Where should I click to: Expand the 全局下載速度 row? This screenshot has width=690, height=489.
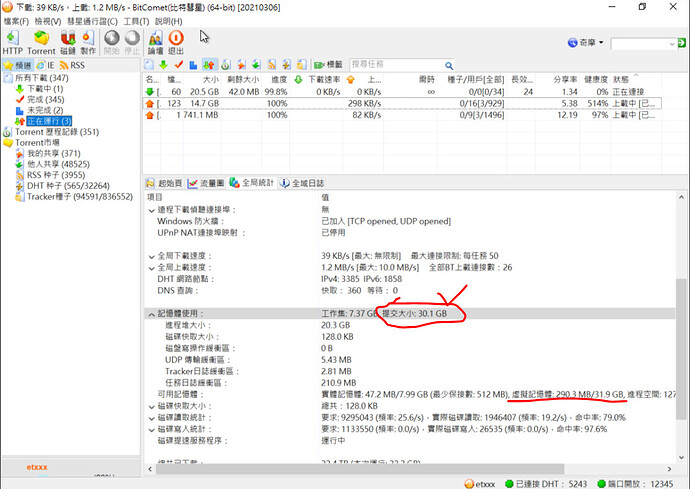(151, 256)
